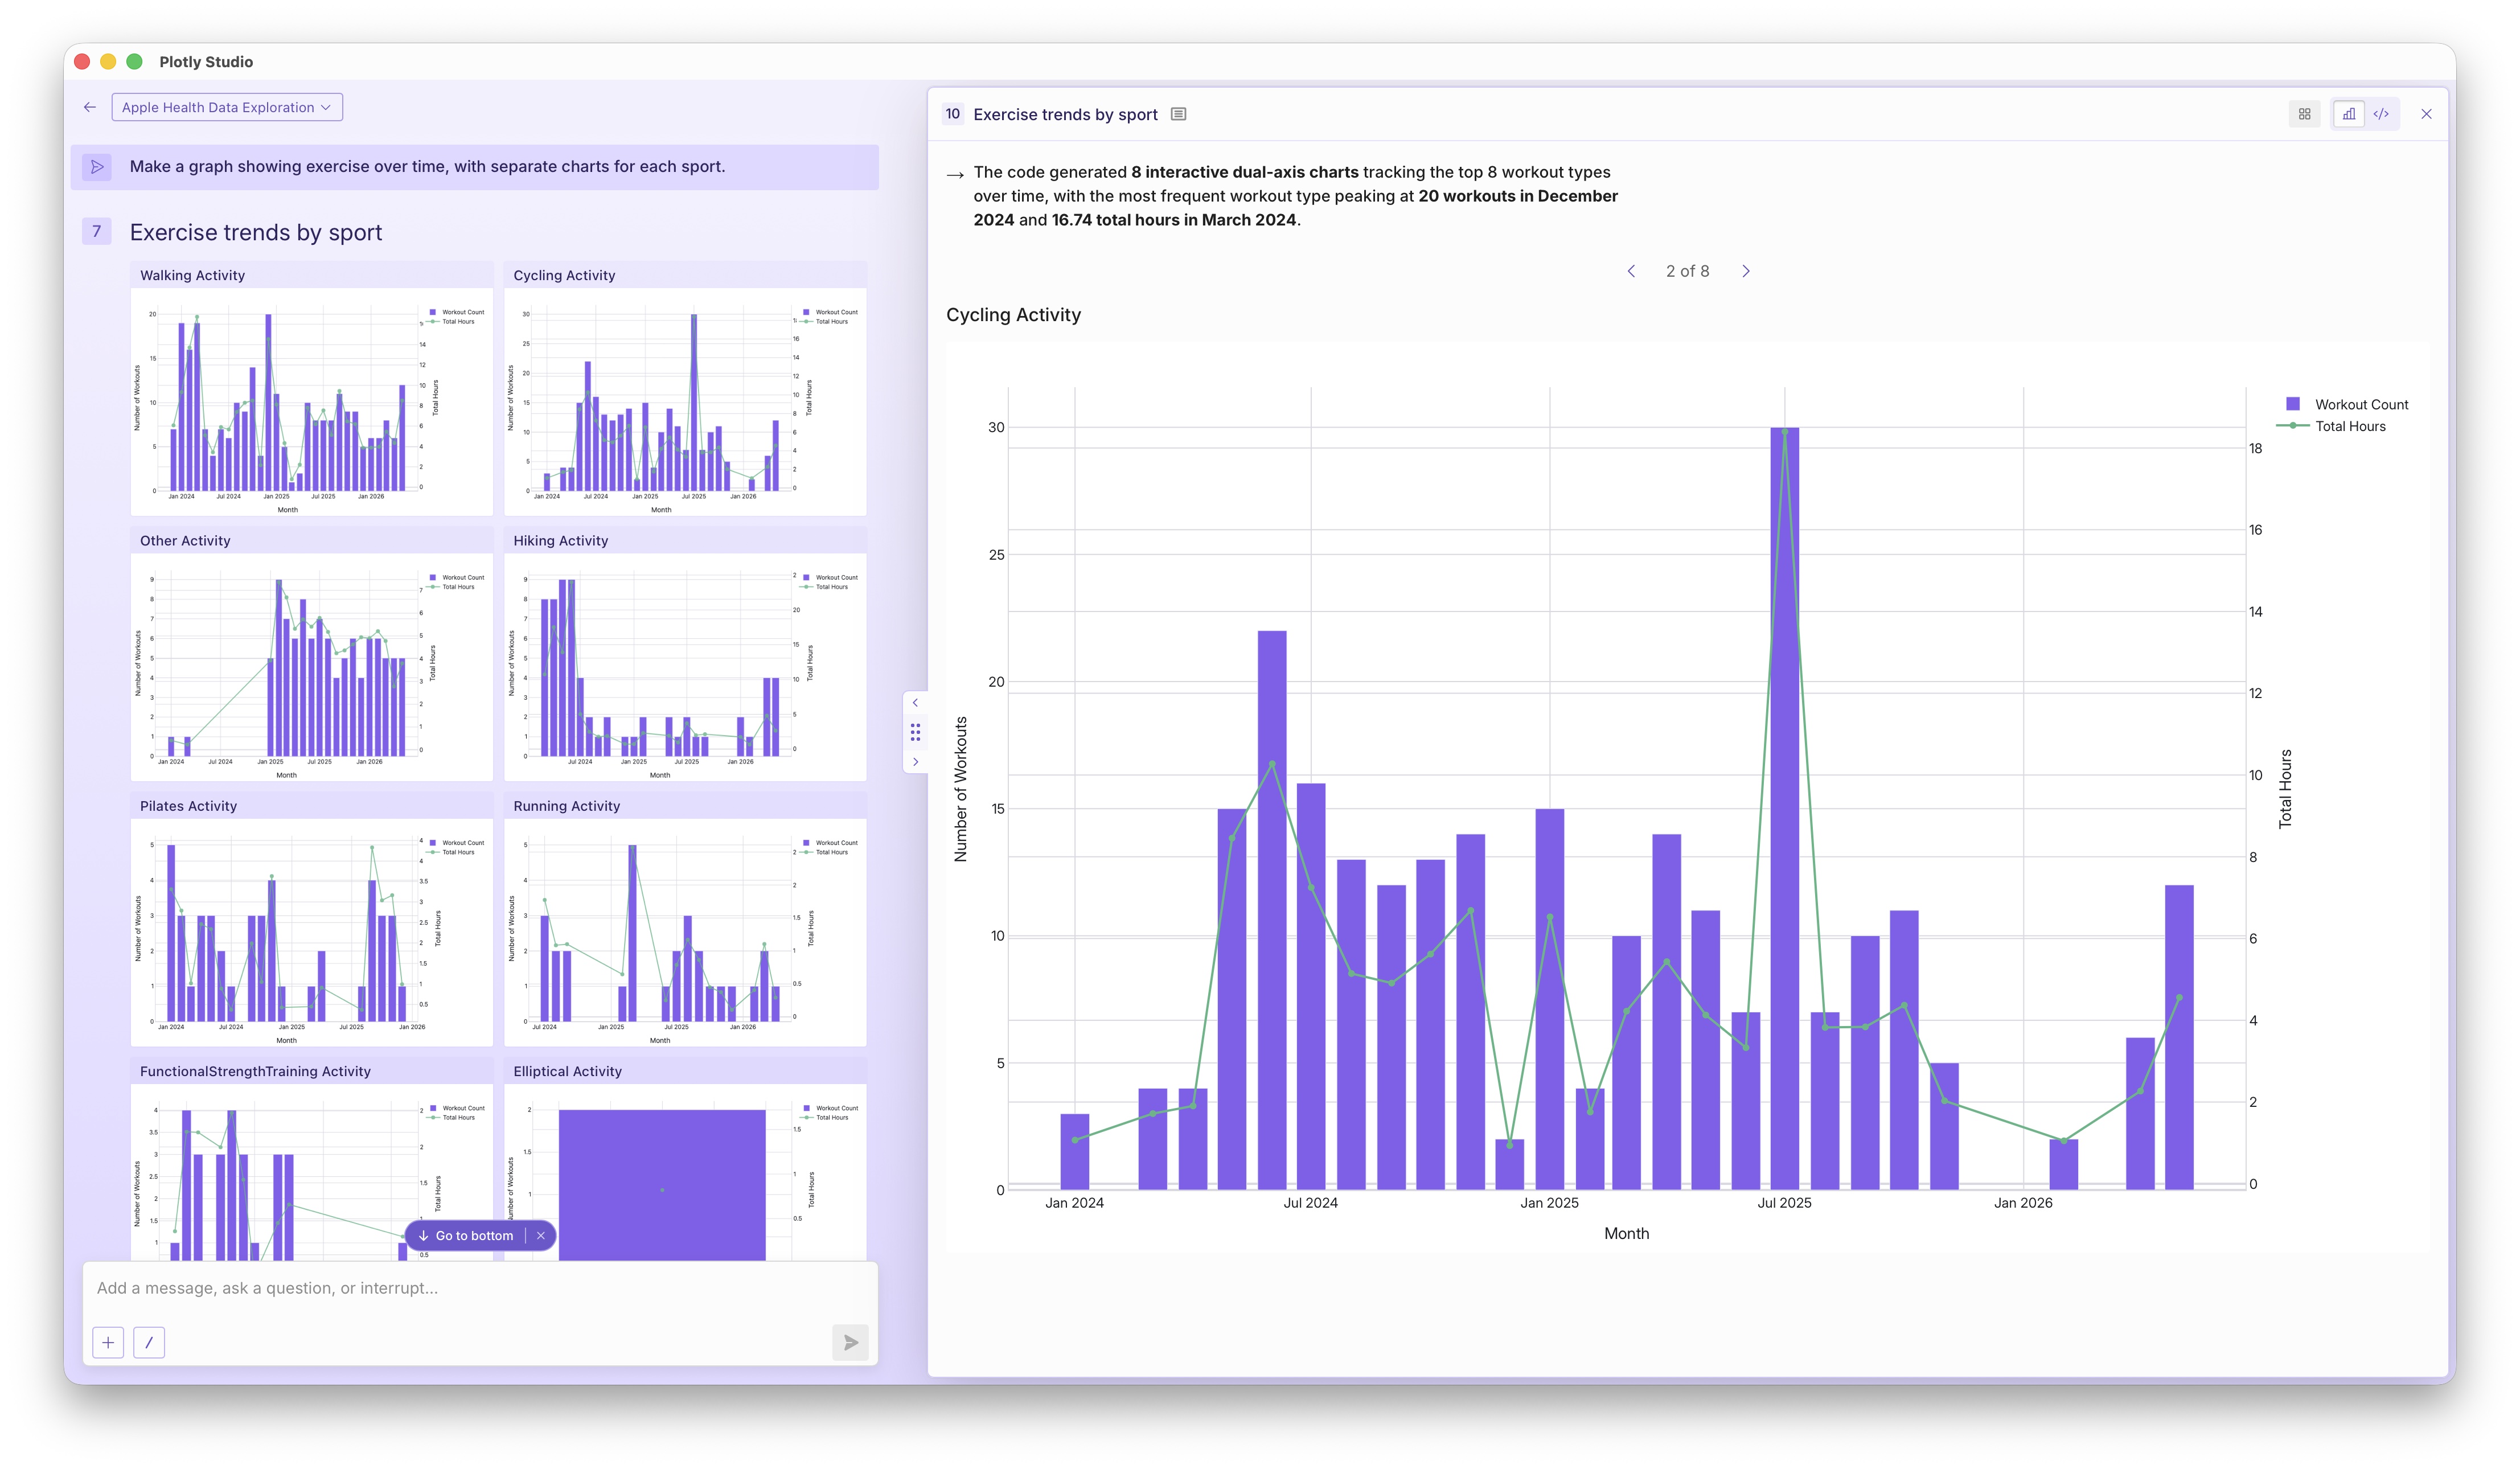2520x1469 pixels.
Task: Click the Go to bottom button
Action: 466,1236
